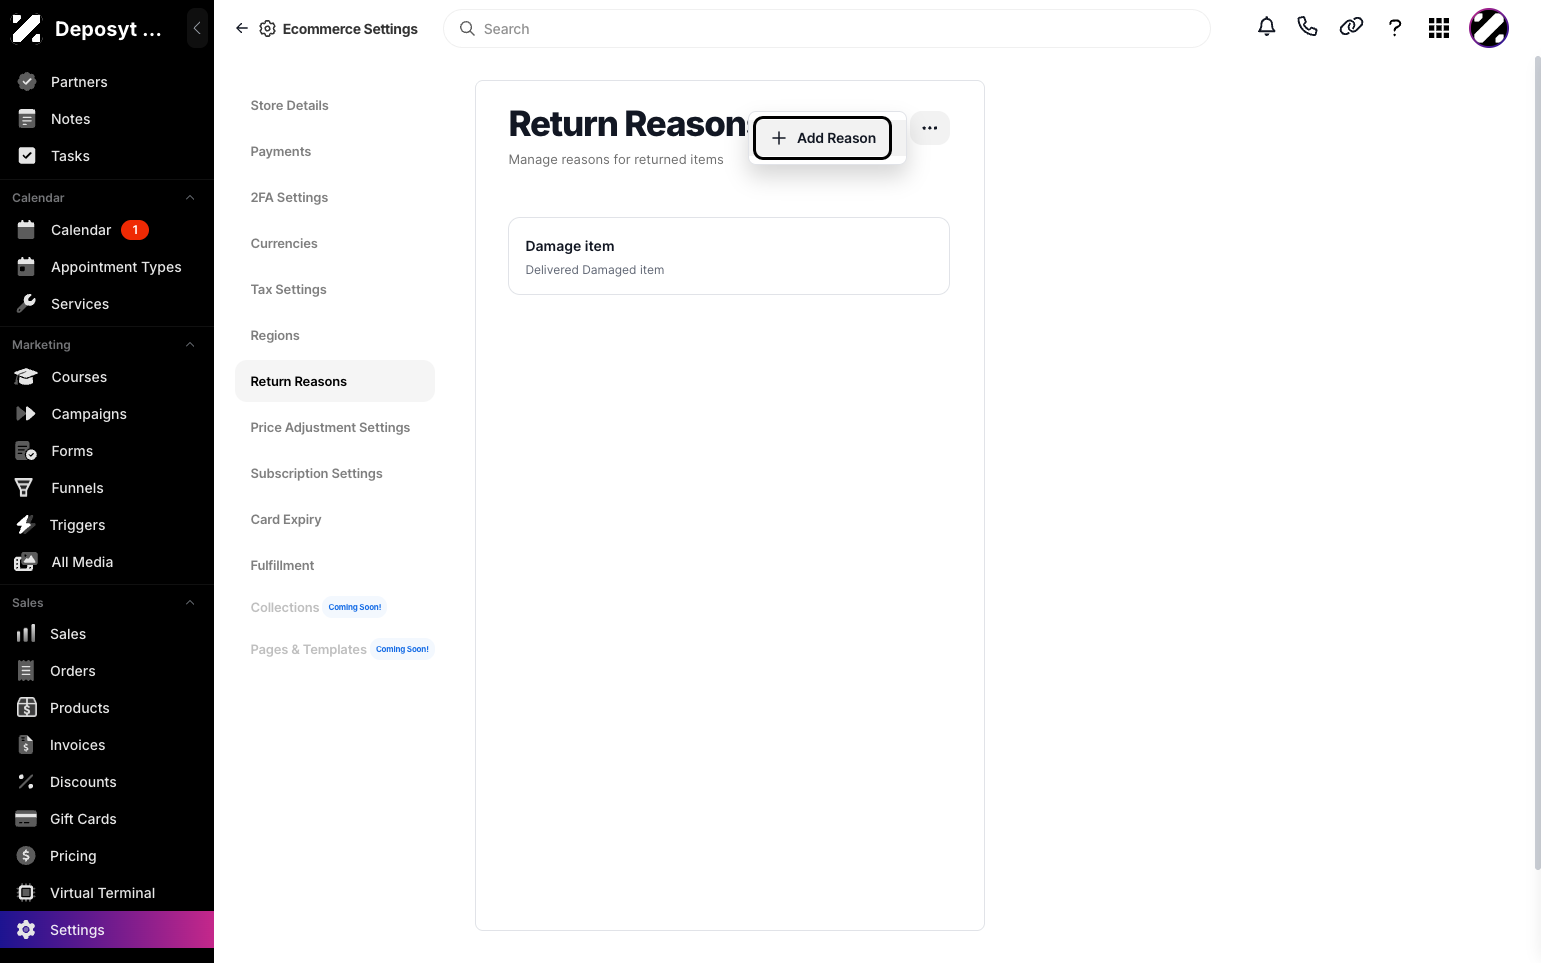
Task: Open the help question mark
Action: coord(1395,28)
